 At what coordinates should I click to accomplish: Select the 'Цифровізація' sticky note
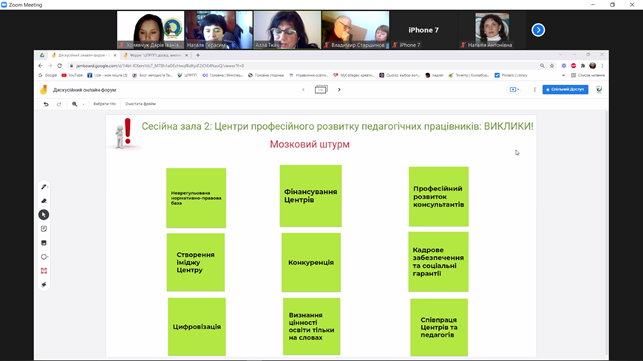pyautogui.click(x=196, y=327)
